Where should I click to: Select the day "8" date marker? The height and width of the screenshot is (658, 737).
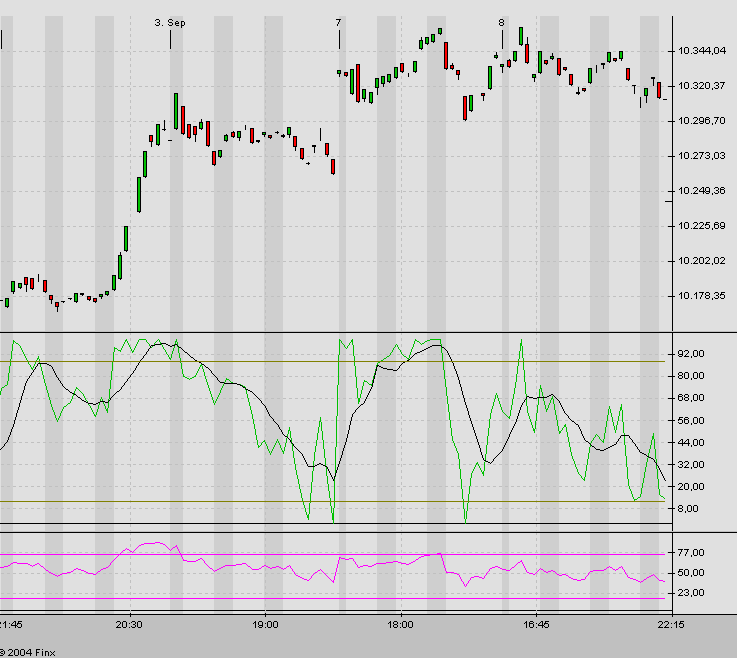pos(501,22)
